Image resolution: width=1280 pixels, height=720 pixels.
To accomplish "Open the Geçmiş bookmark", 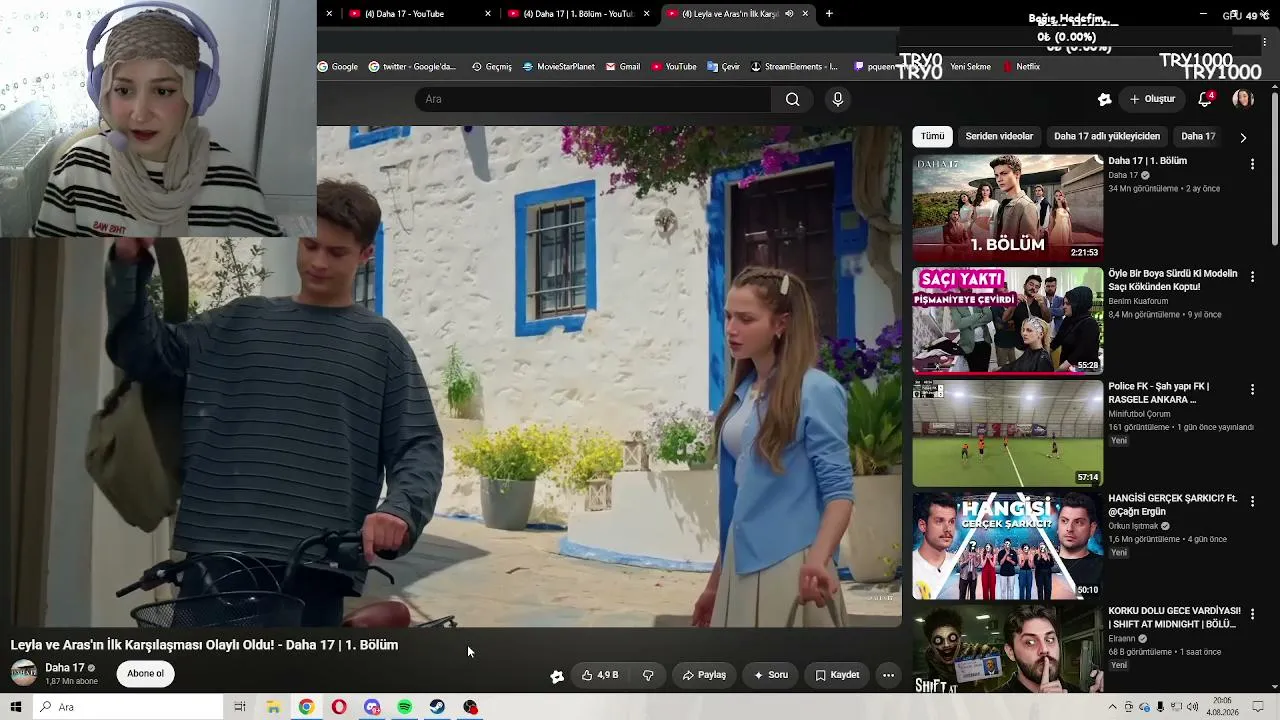I will coord(492,67).
